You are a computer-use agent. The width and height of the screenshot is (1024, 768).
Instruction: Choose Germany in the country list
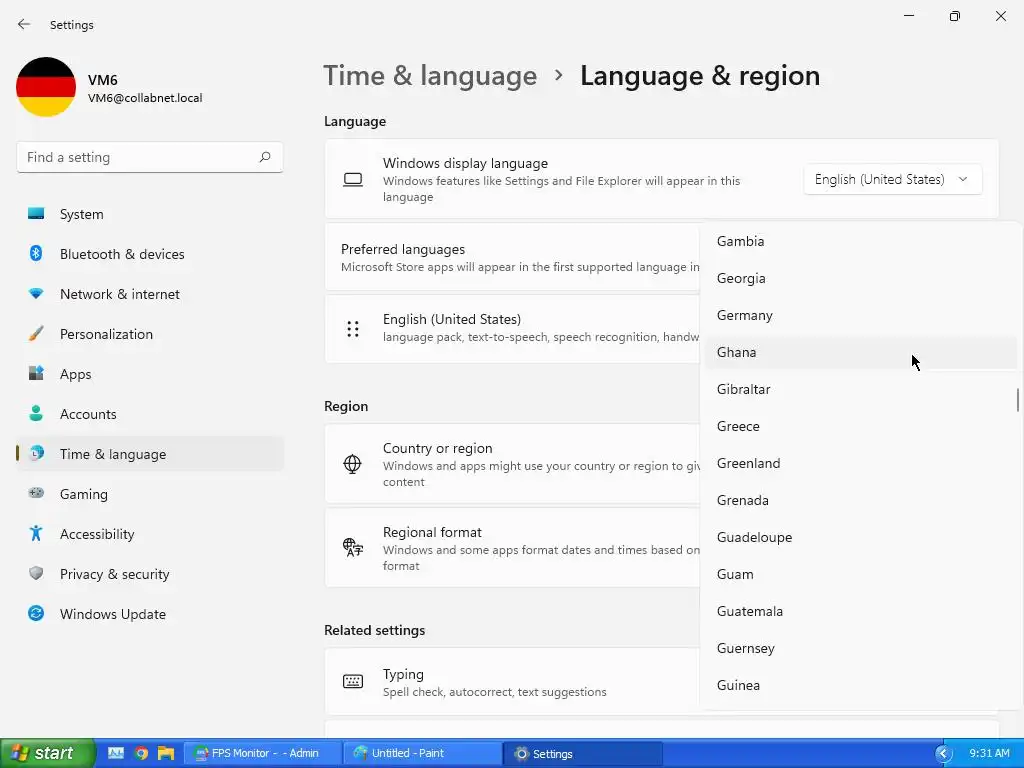[x=861, y=315]
